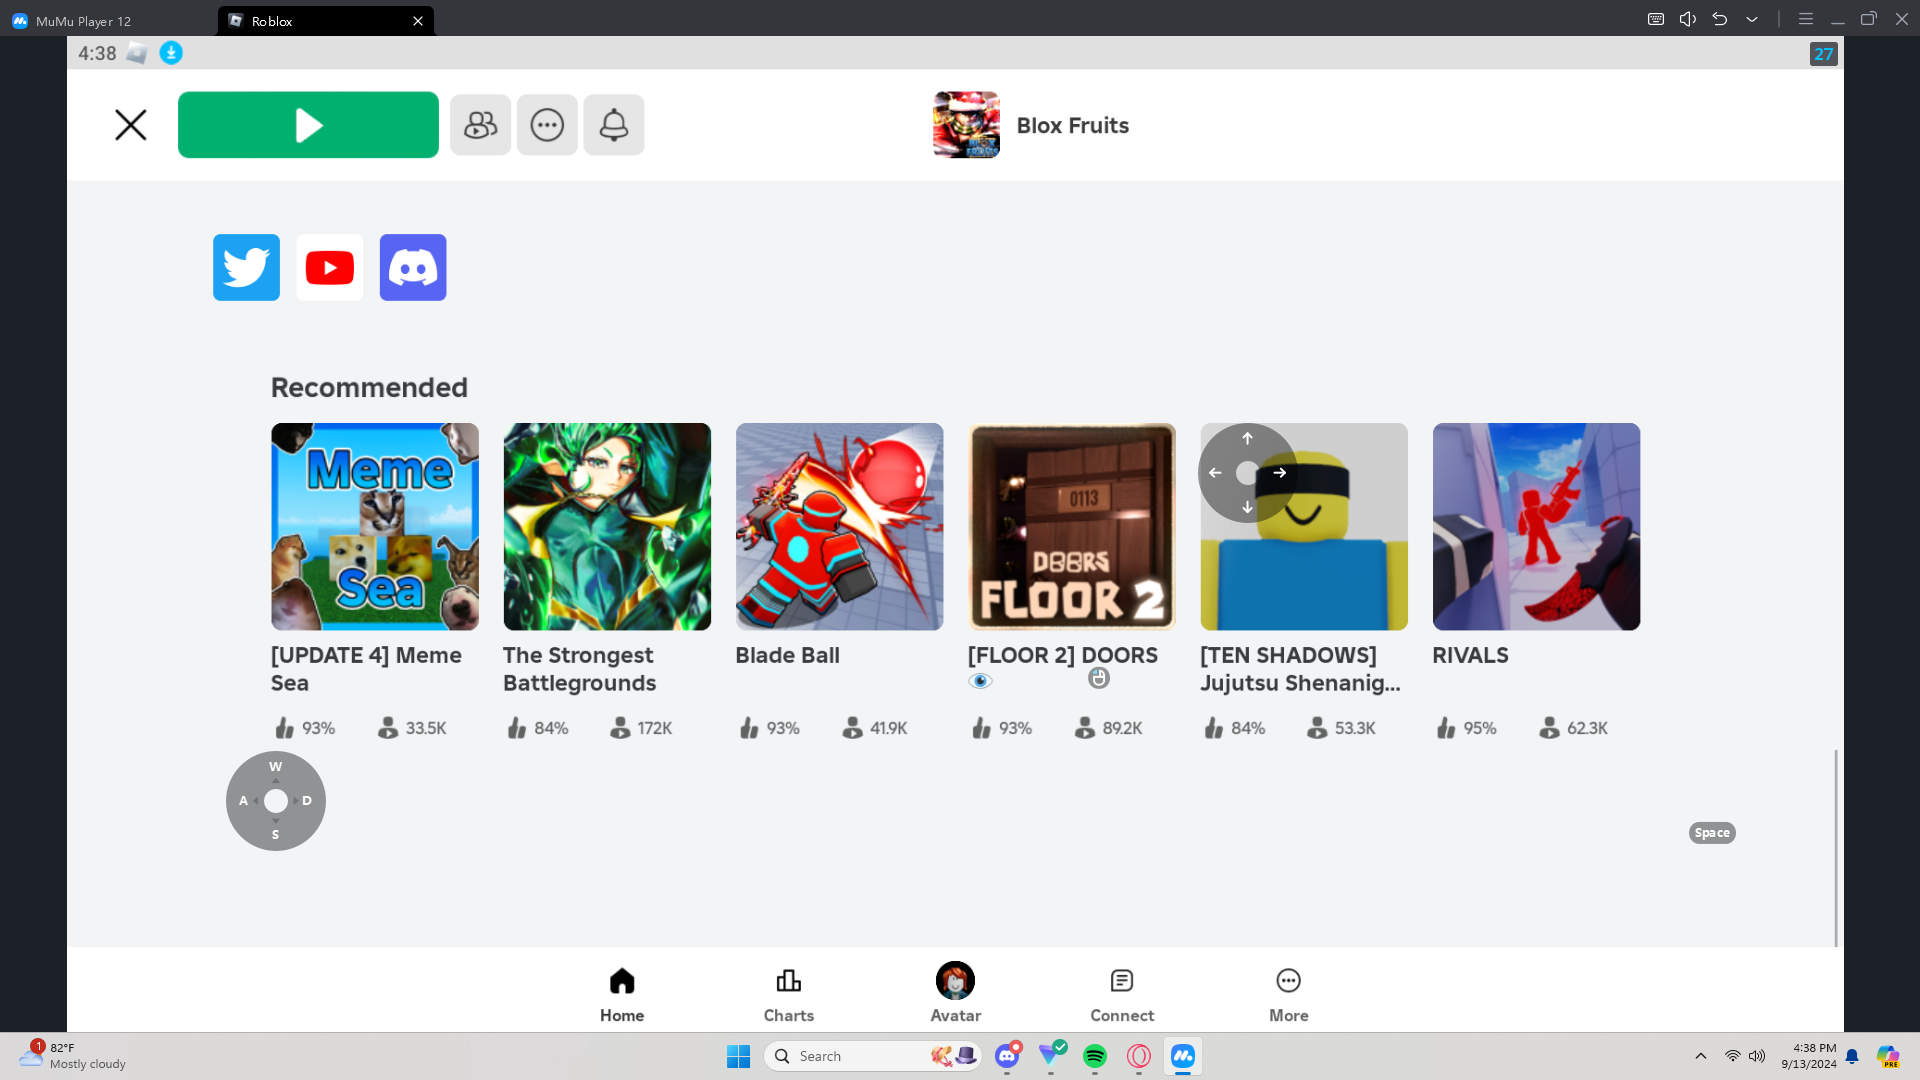The height and width of the screenshot is (1080, 1920).
Task: Click the '[UPDATE 4] Meme Sea' title
Action: (366, 669)
